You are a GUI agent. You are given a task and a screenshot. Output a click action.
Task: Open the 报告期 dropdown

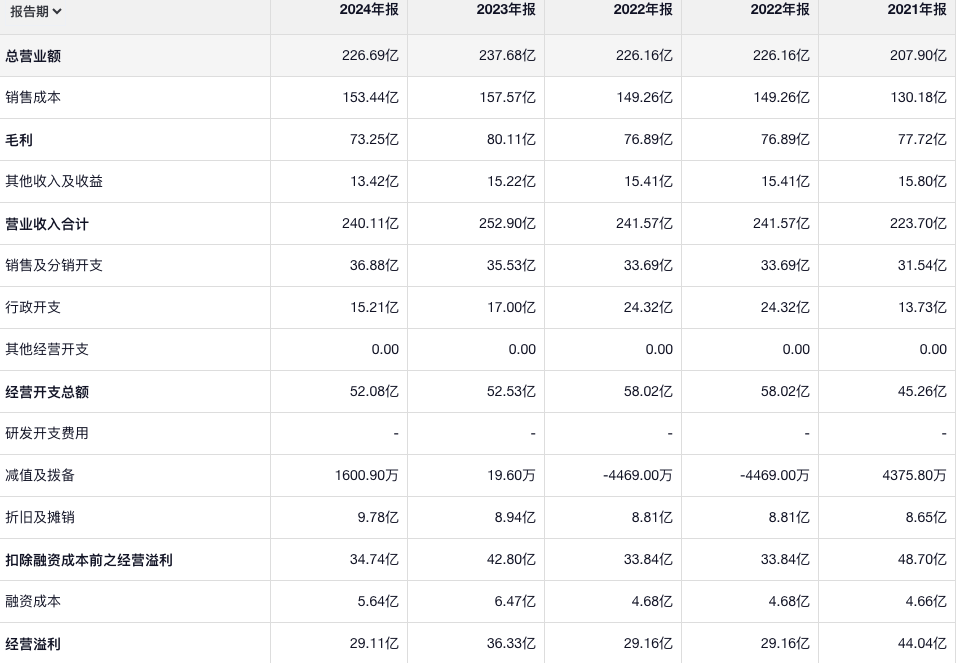(36, 11)
